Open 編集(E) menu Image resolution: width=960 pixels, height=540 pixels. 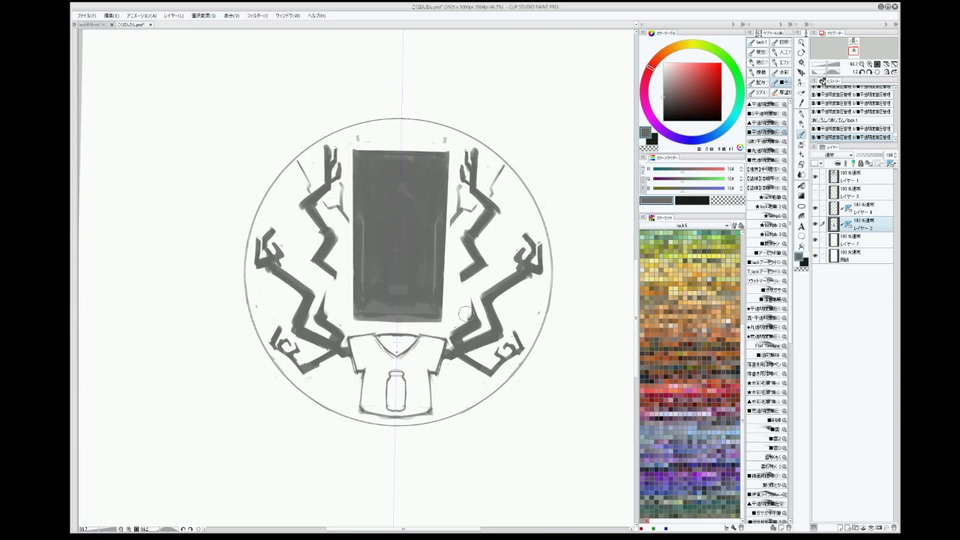(111, 16)
